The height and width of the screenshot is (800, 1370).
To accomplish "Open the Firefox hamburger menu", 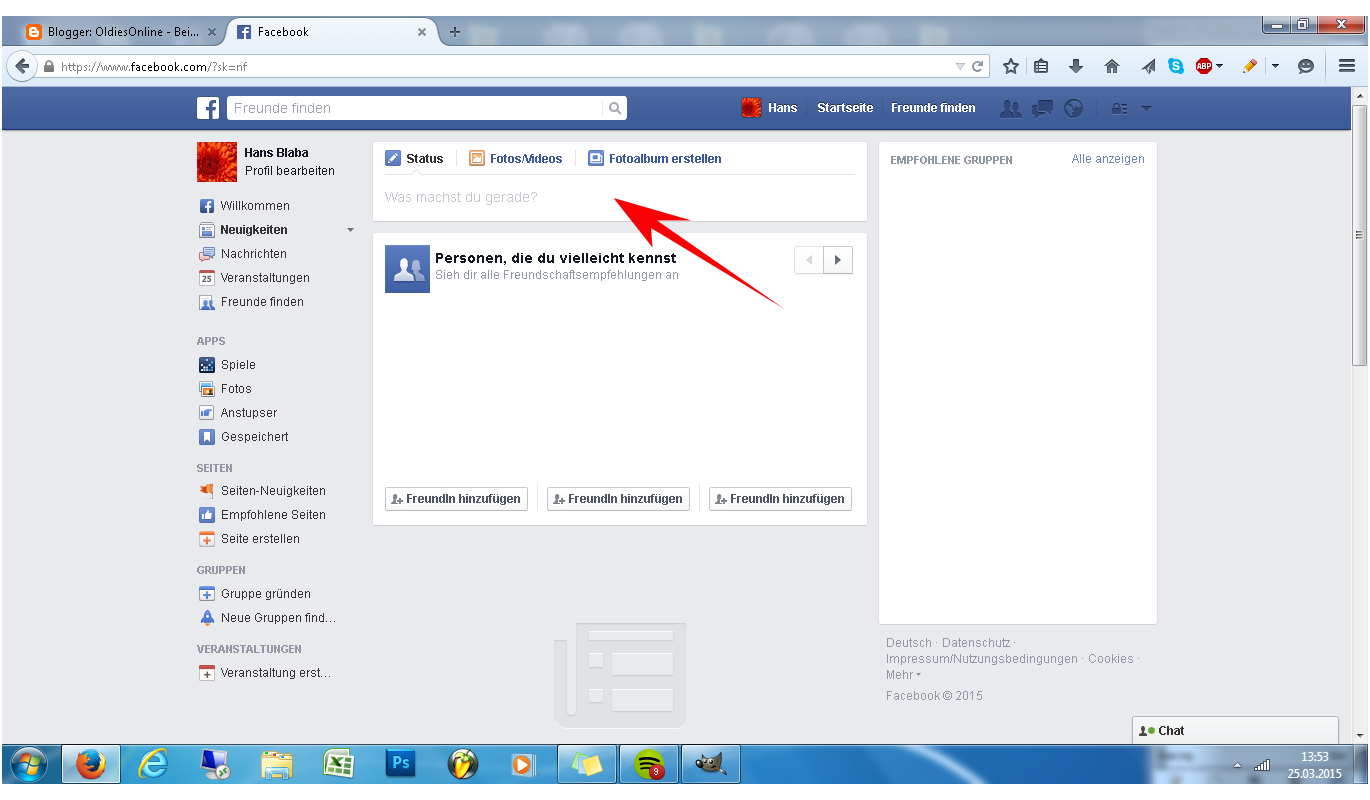I will coord(1347,66).
